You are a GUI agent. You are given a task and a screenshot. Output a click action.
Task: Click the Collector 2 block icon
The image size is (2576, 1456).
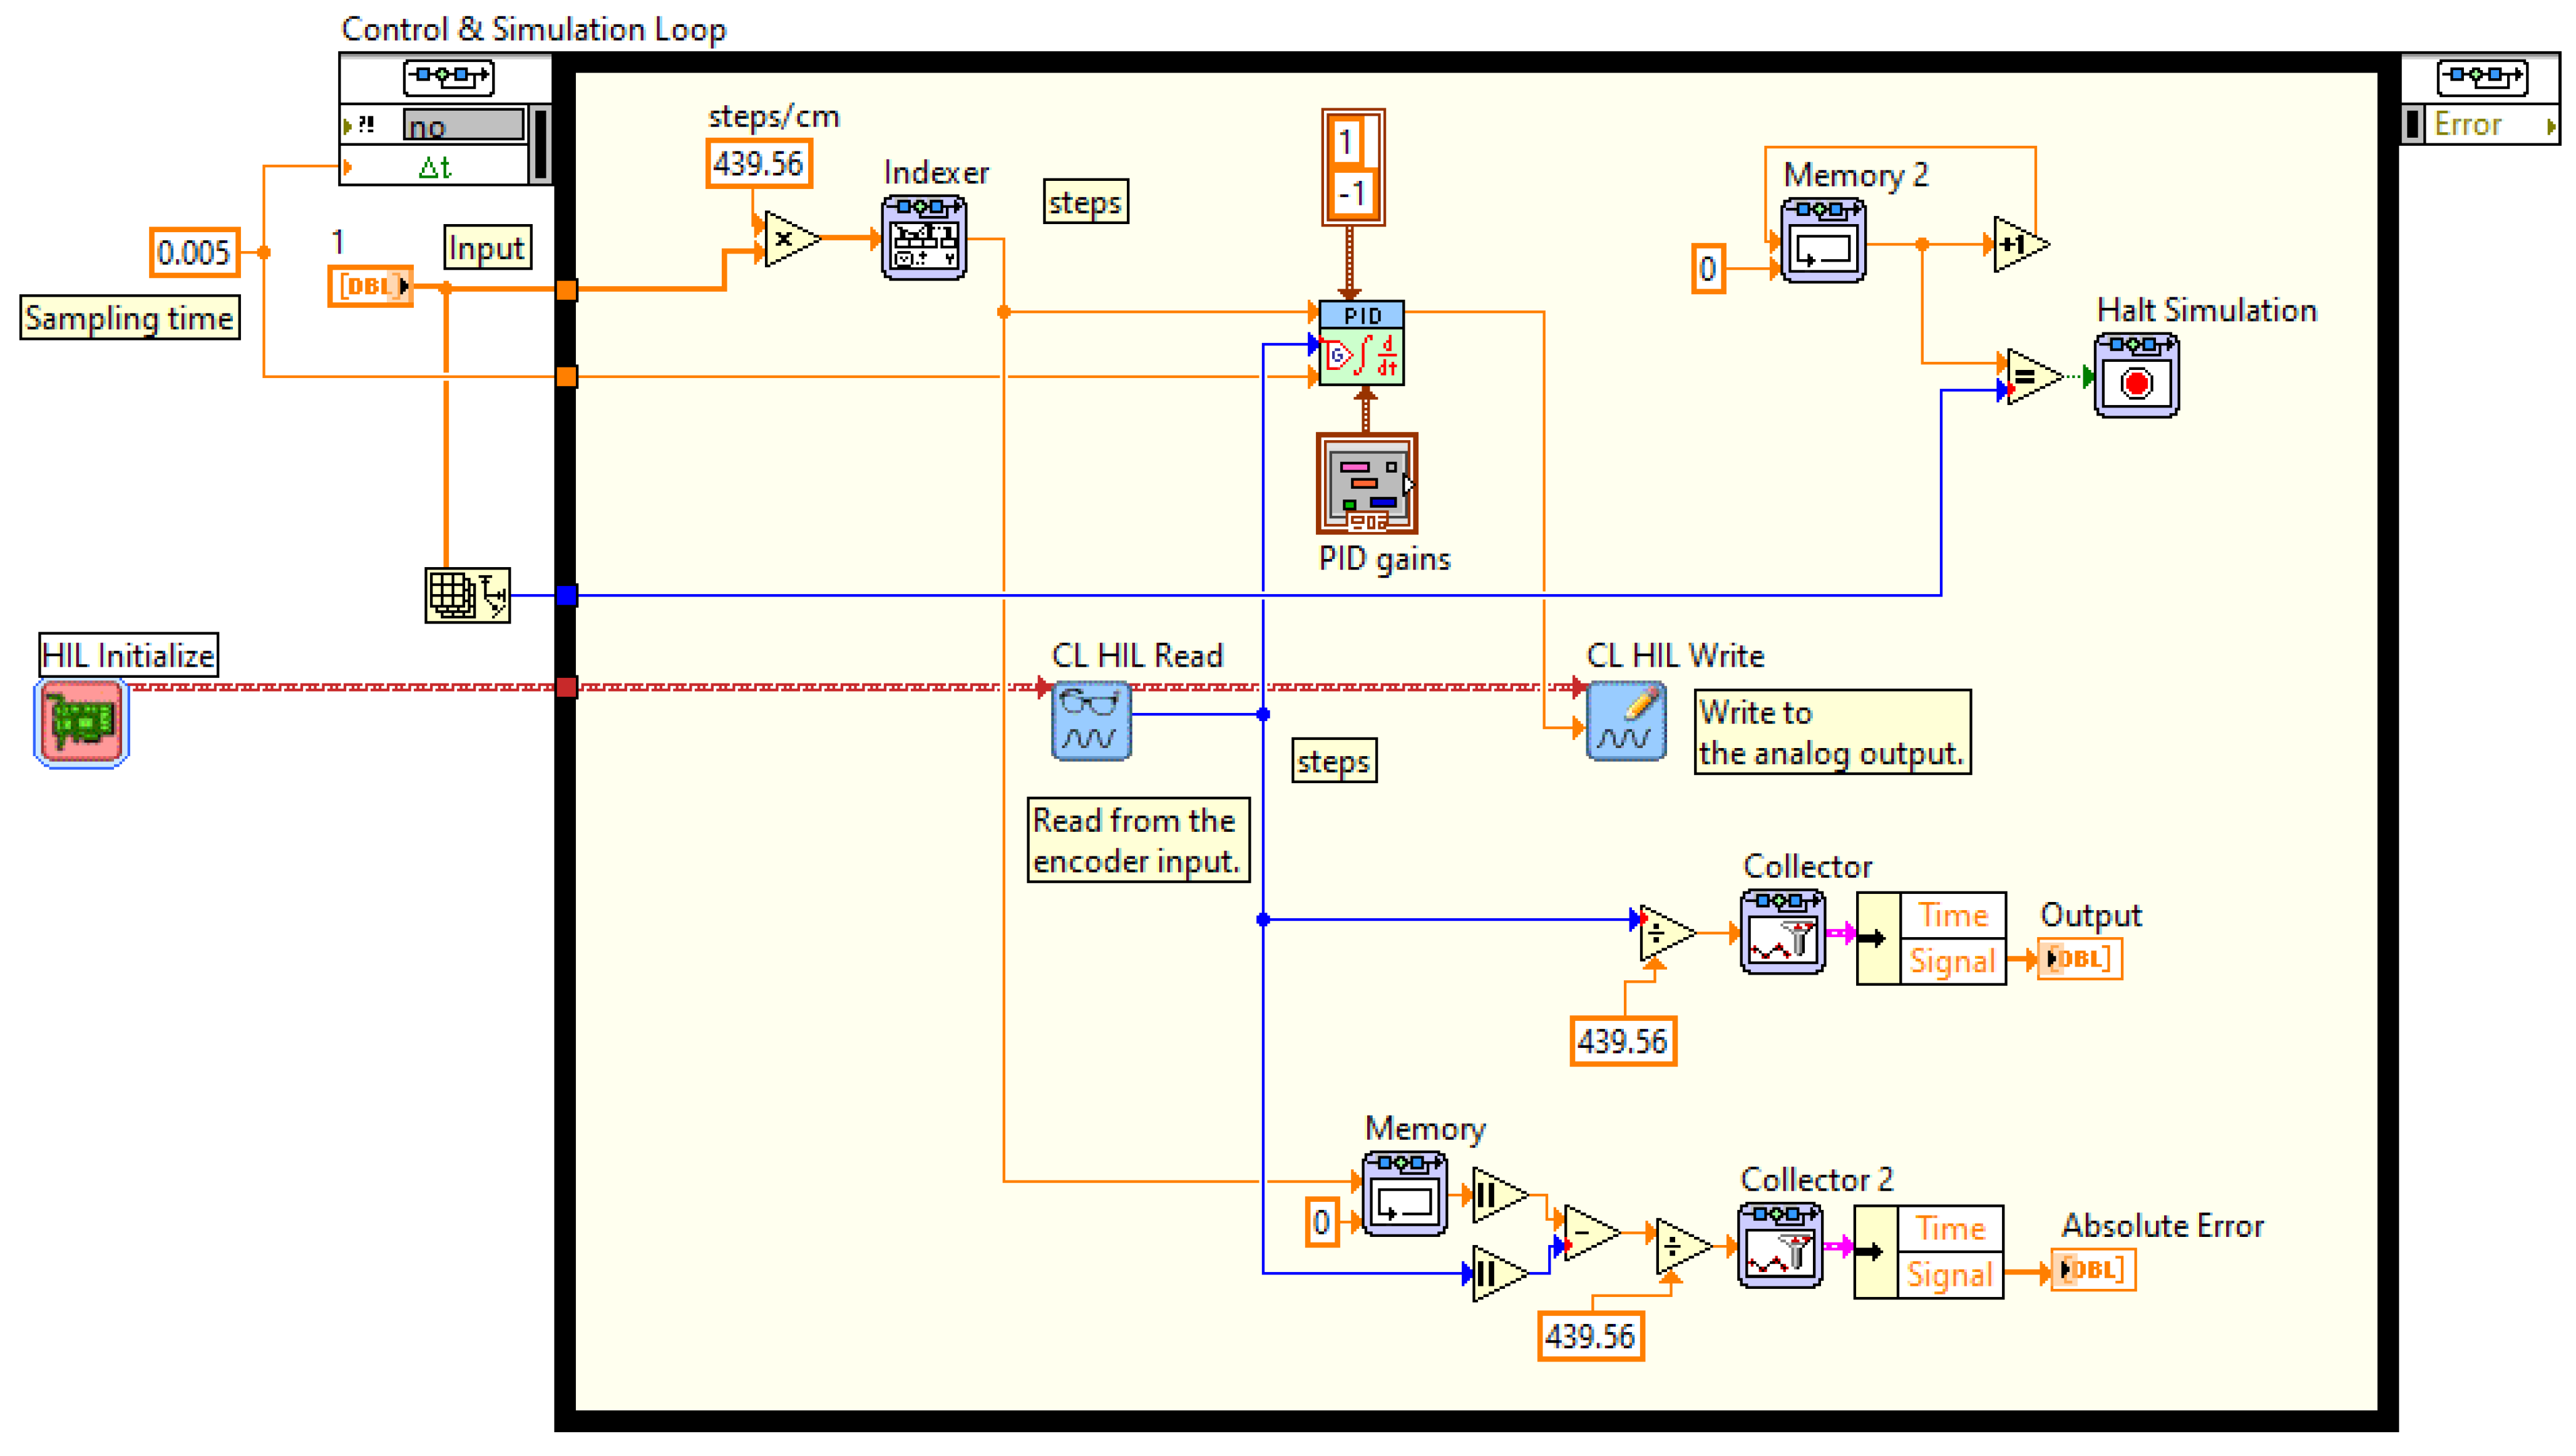(1780, 1246)
